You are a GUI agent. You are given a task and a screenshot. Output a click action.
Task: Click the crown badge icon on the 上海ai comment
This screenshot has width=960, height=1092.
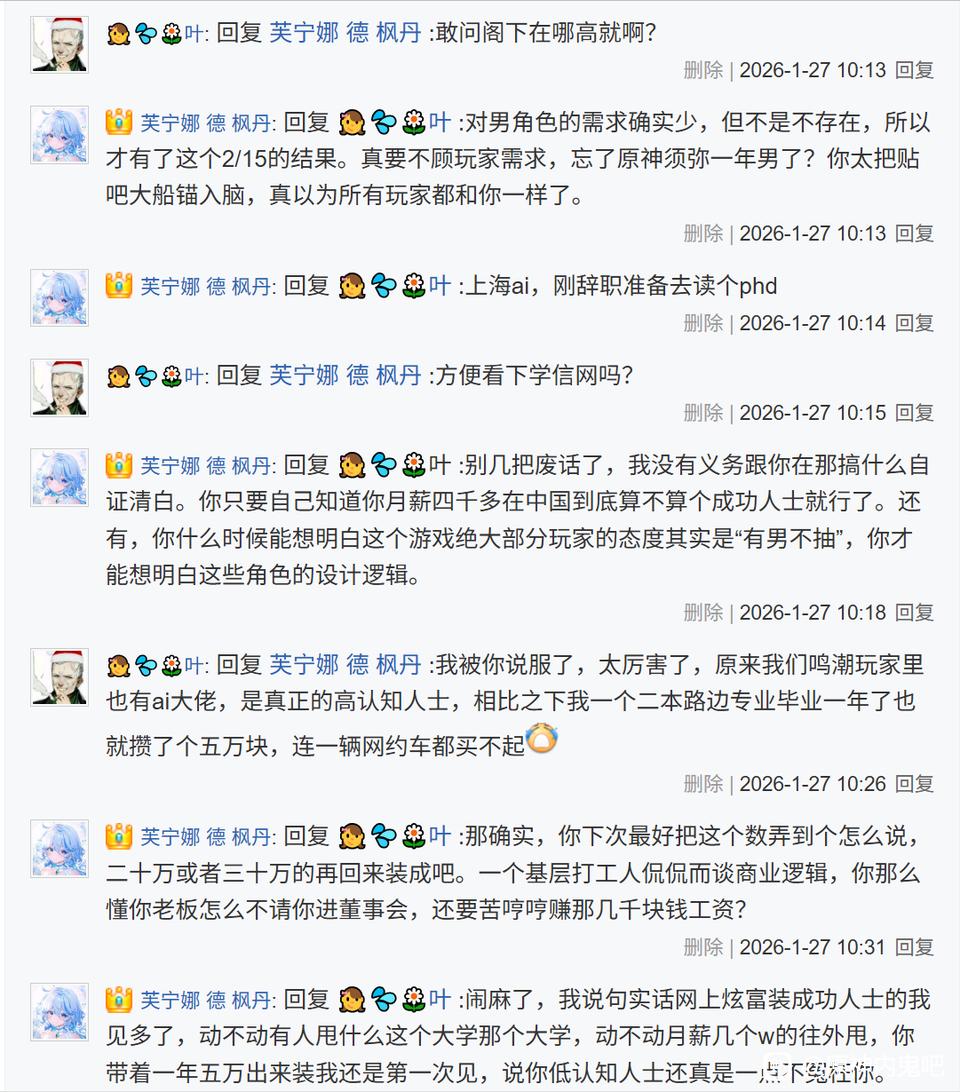pyautogui.click(x=119, y=286)
